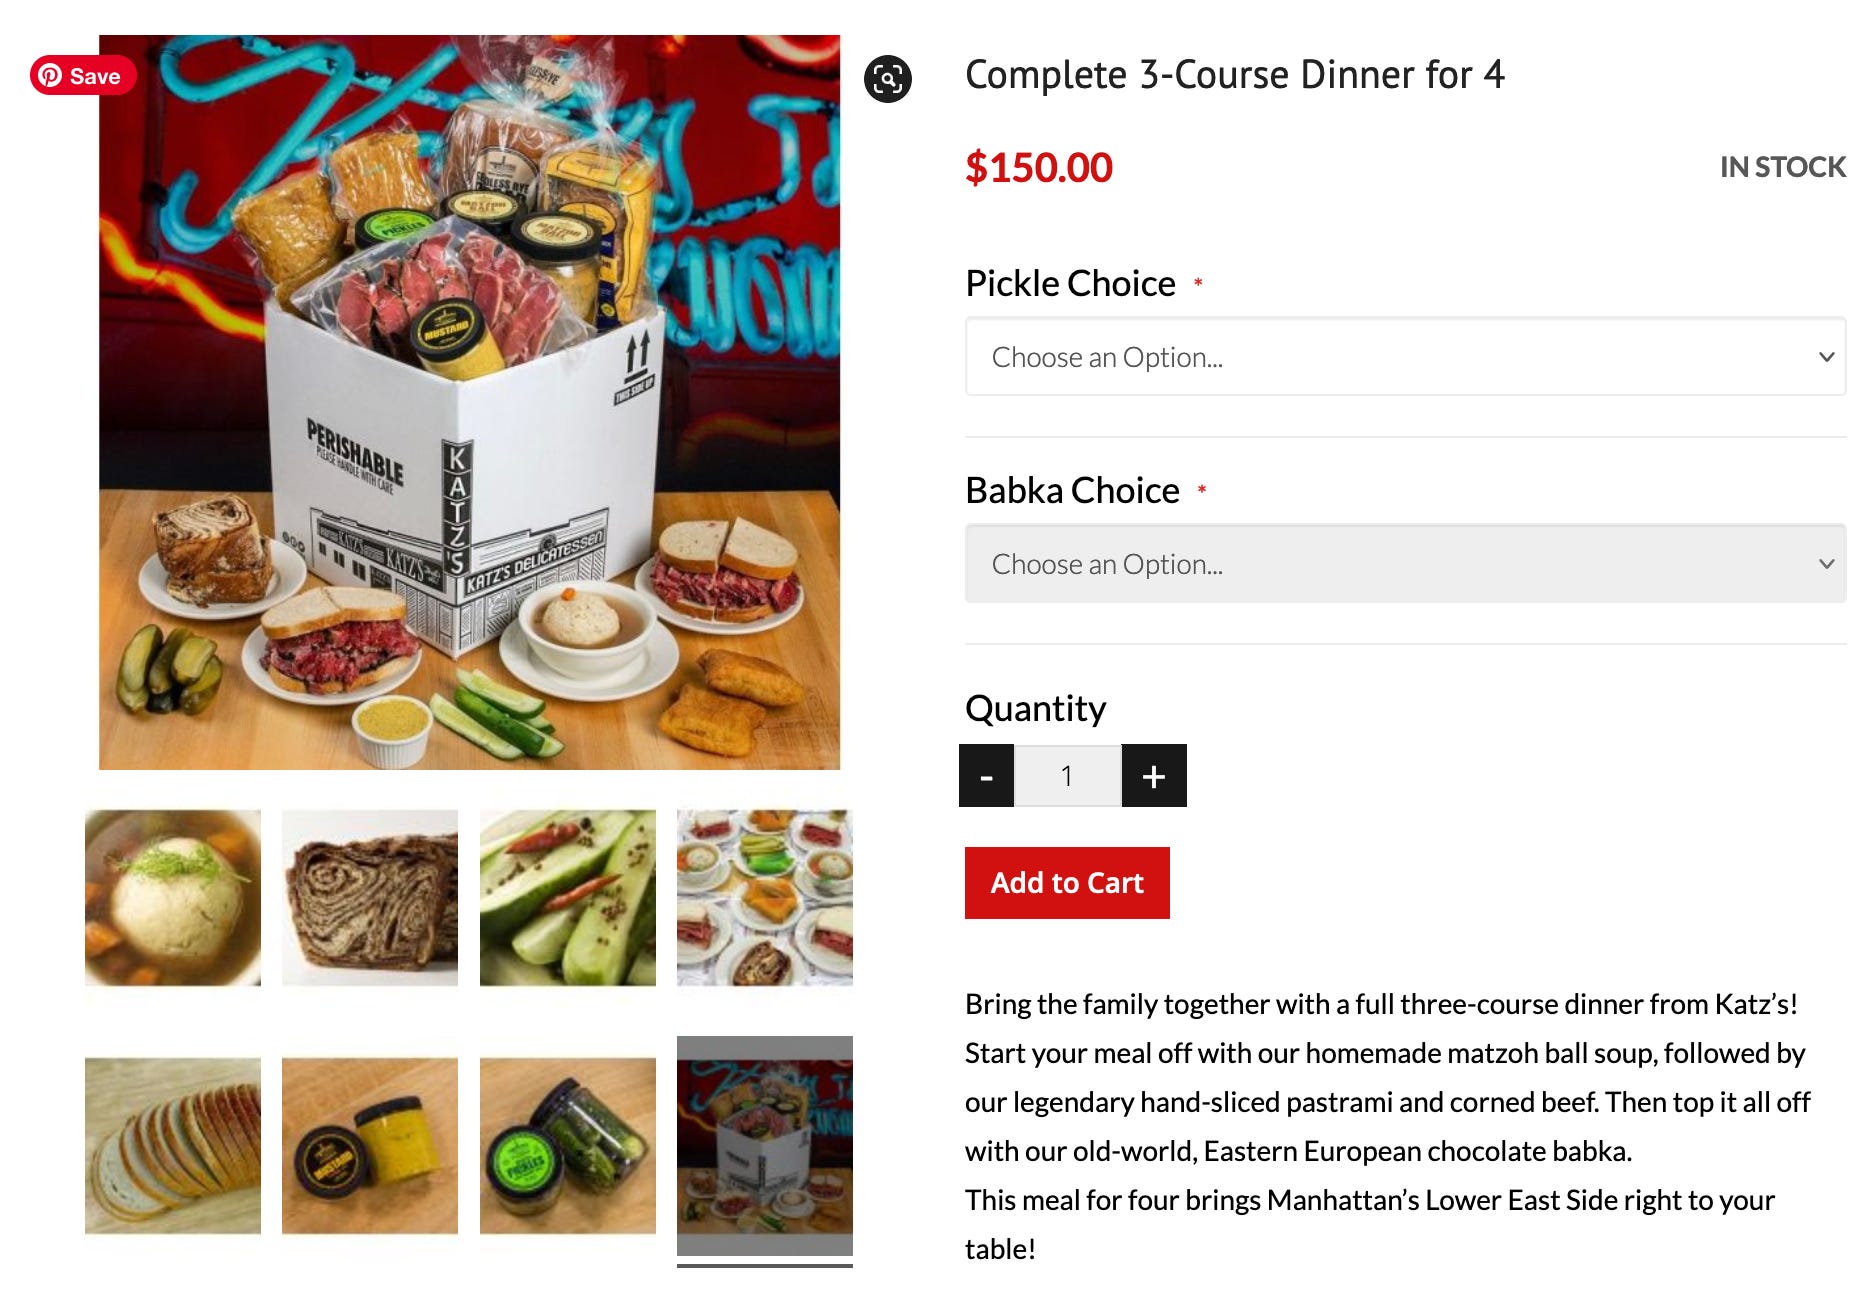The height and width of the screenshot is (1302, 1872).
Task: Increase quantity with the plus button
Action: pos(1154,776)
